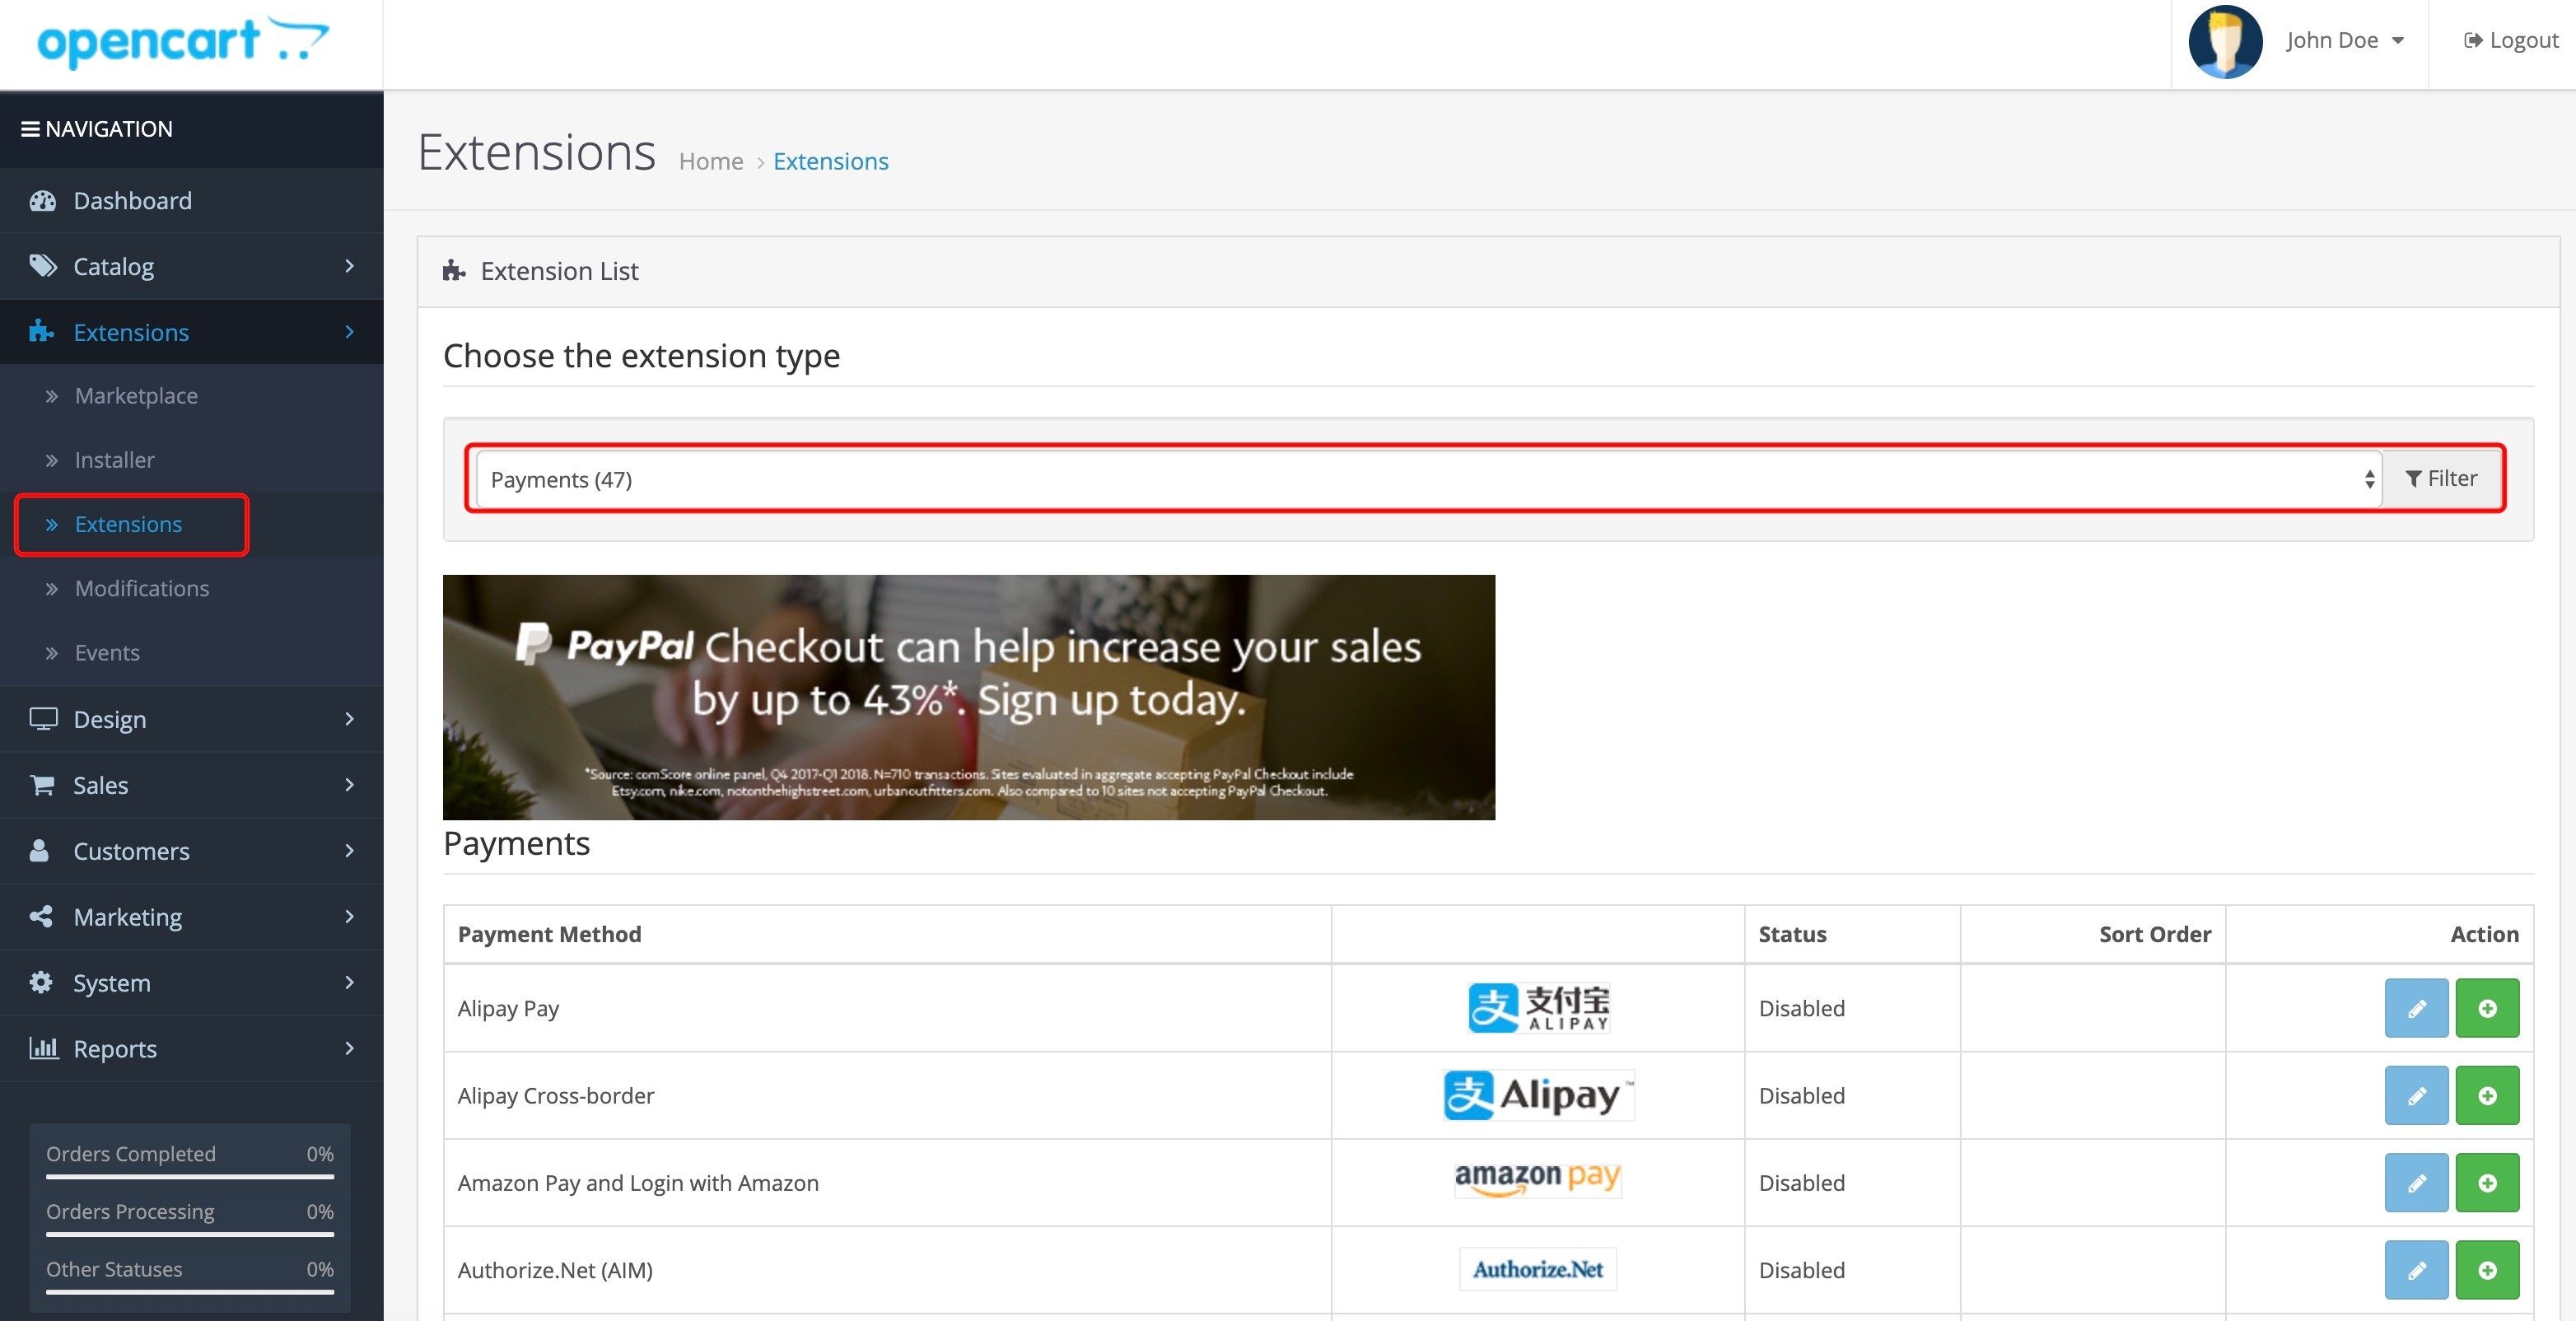Expand the Catalog menu chevron

click(x=349, y=266)
